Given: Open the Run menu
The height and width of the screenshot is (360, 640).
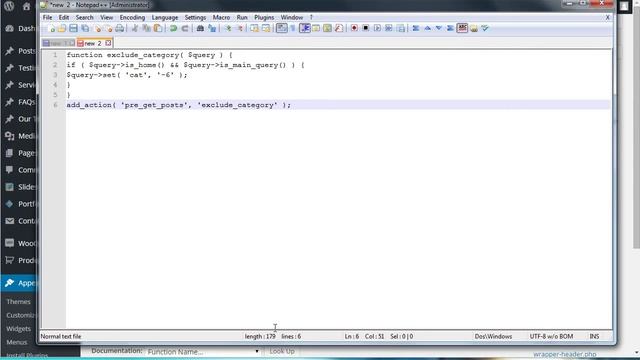Looking at the screenshot, I should [x=242, y=18].
